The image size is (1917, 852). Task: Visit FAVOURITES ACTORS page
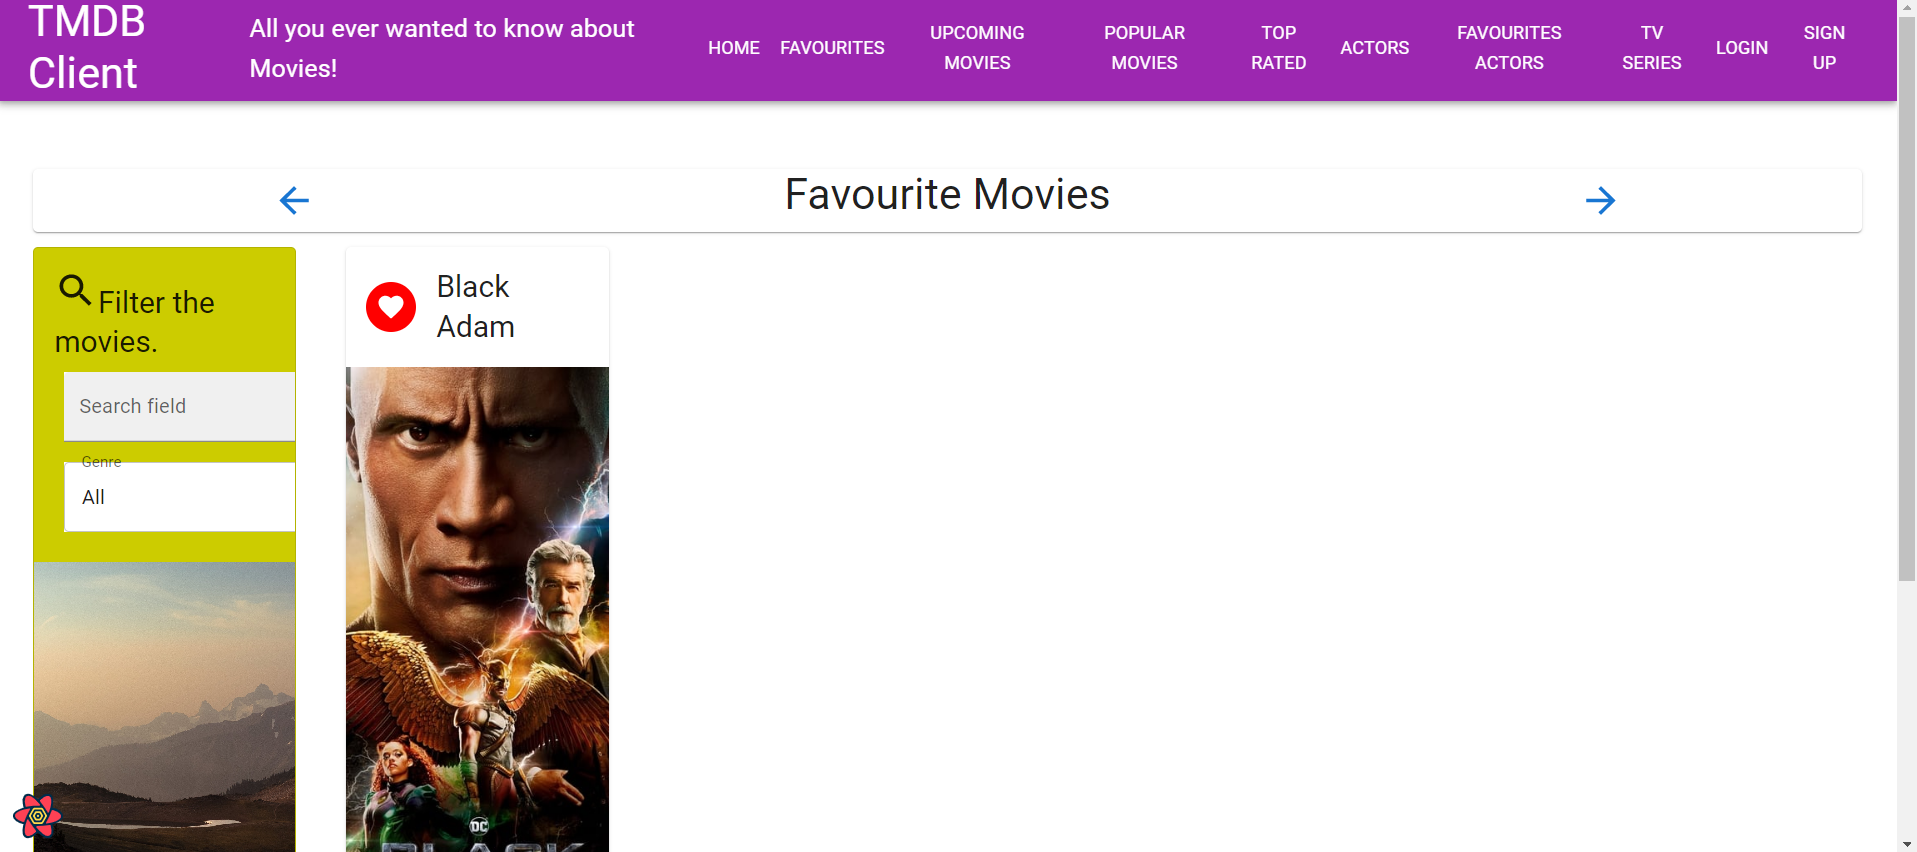coord(1509,48)
